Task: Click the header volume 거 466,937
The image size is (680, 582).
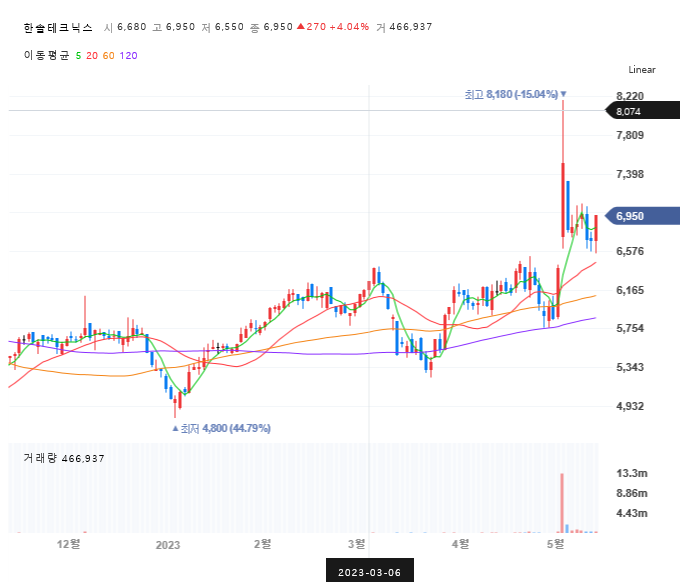Action: point(404,27)
